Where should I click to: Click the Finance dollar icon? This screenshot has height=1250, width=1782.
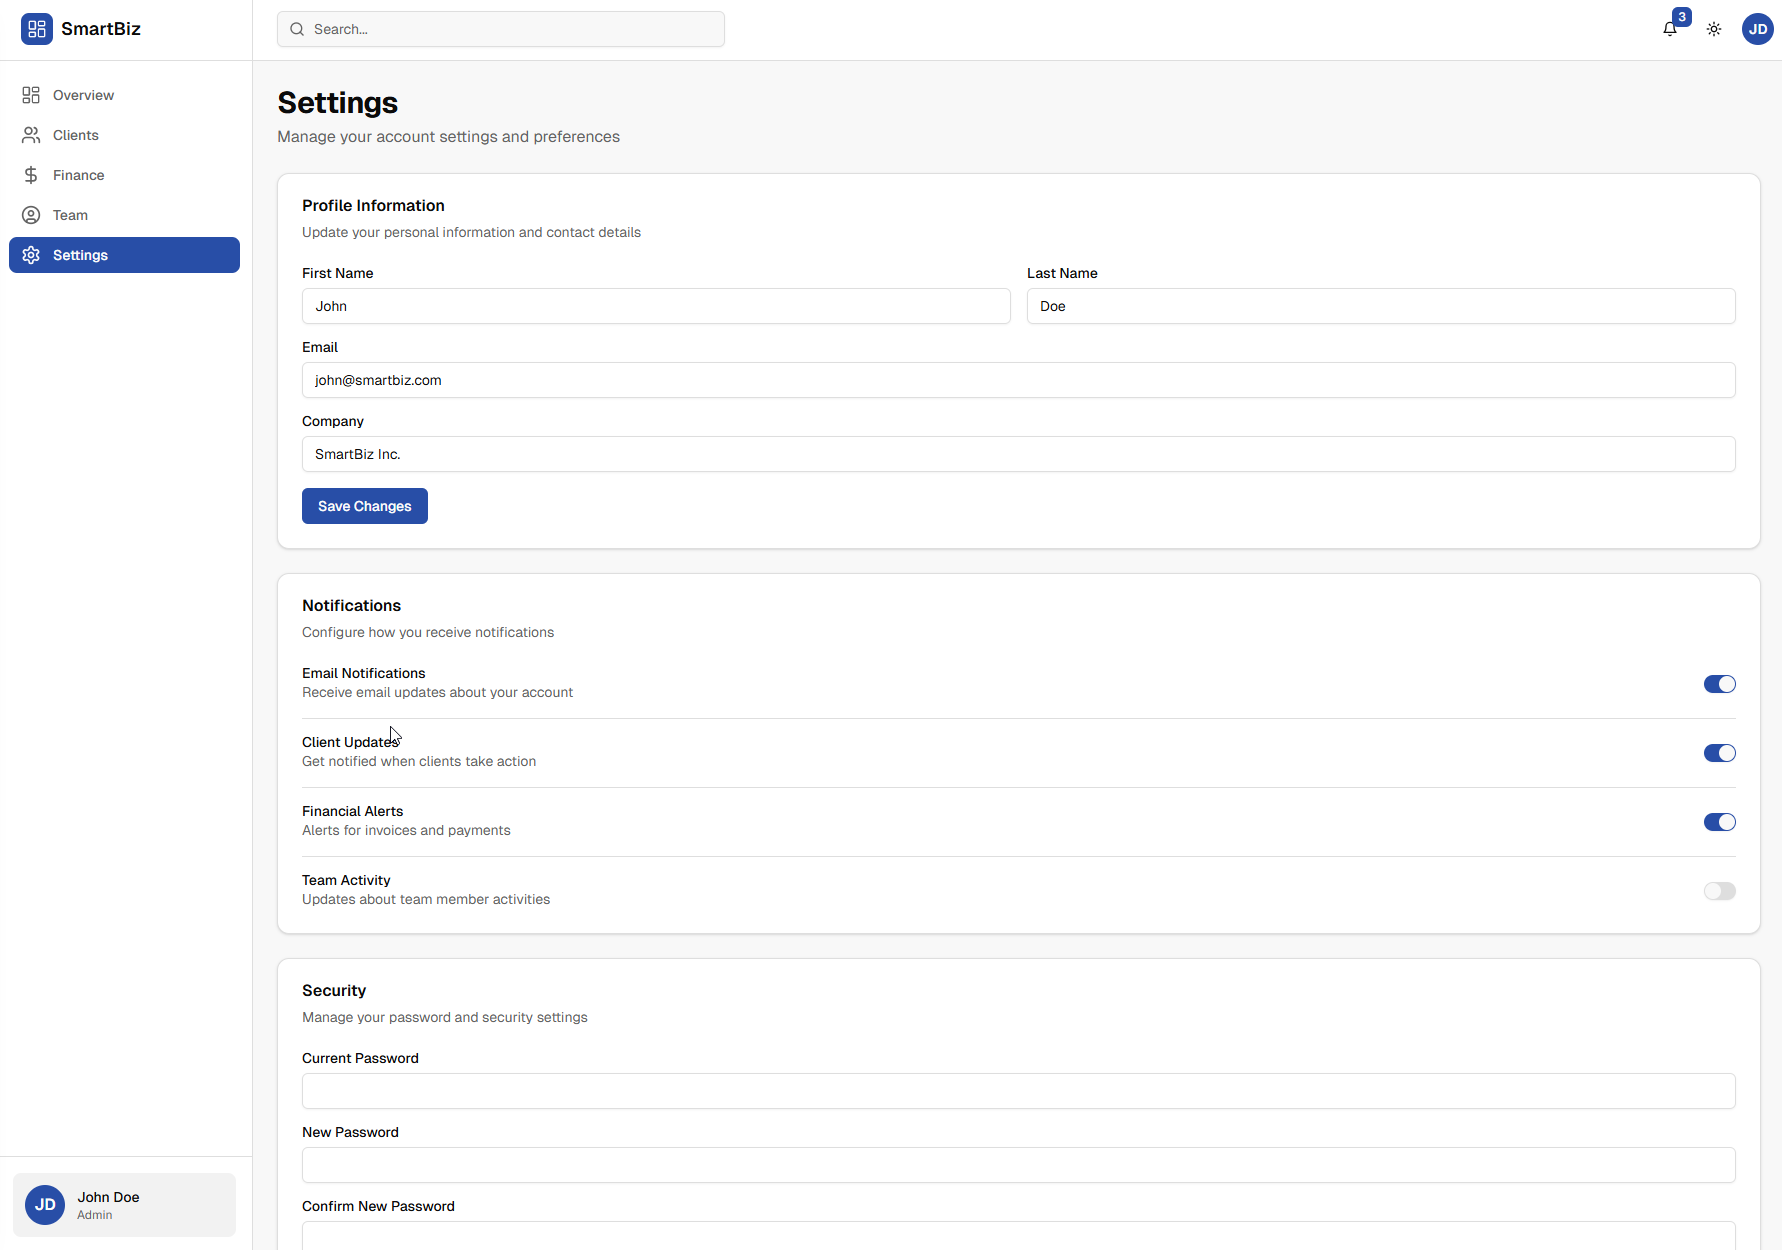[x=31, y=174]
